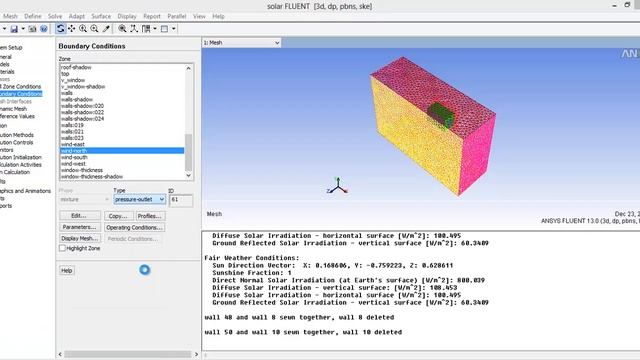Click the Fit to Window magnifier icon
The image size is (640, 360).
[122, 29]
